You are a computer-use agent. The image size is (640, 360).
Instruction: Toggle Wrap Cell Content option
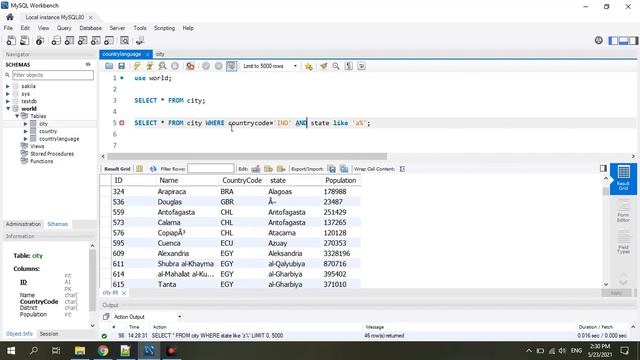pos(402,169)
